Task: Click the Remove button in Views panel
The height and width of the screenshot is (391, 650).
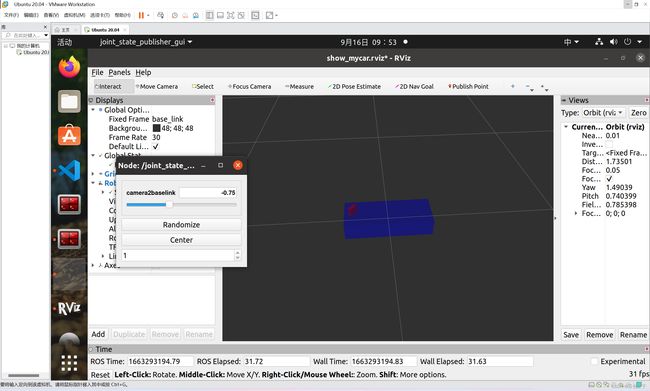Action: tap(599, 335)
